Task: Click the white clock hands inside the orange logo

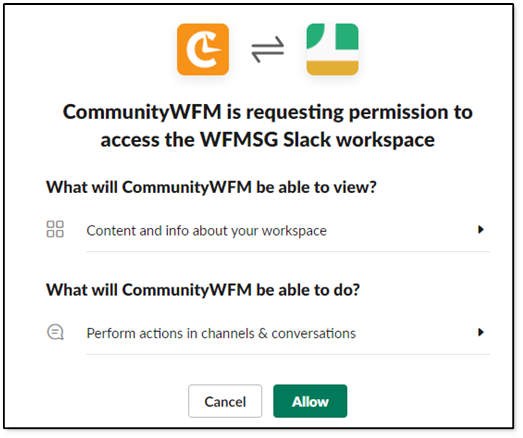Action: pos(211,45)
